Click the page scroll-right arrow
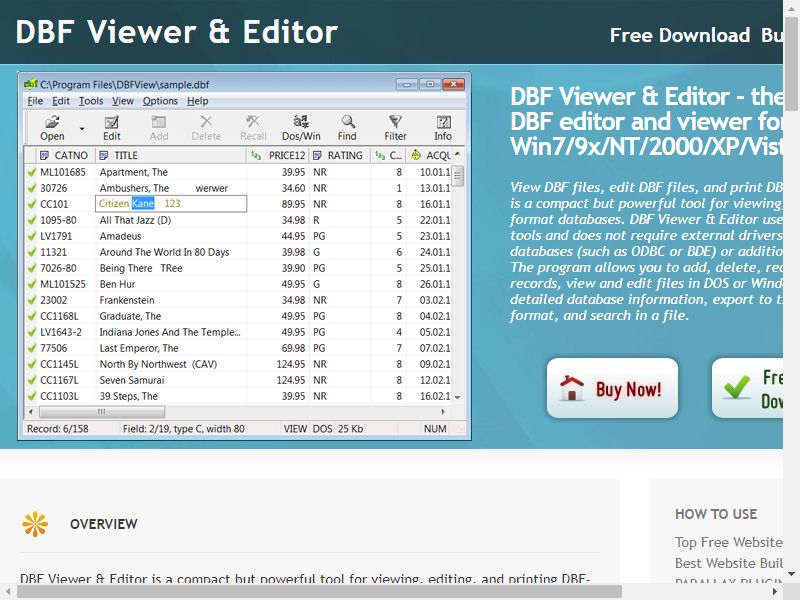Image resolution: width=800 pixels, height=600 pixels. (775, 592)
